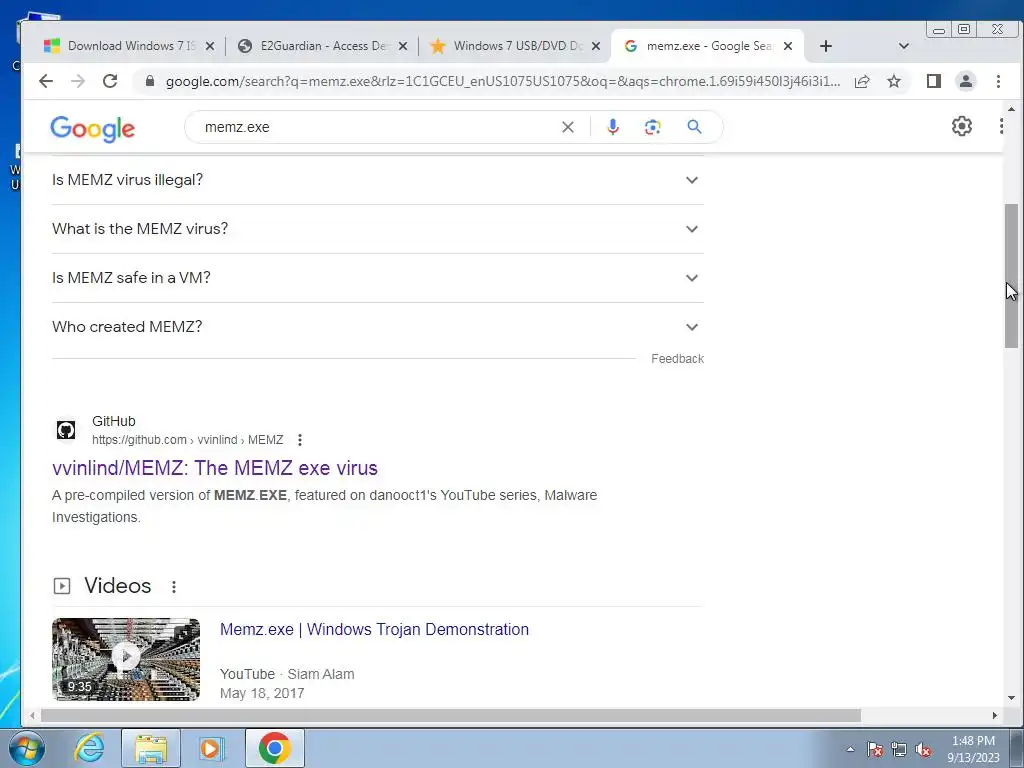The height and width of the screenshot is (768, 1024).
Task: Click the blue magnifier search button
Action: pyautogui.click(x=694, y=127)
